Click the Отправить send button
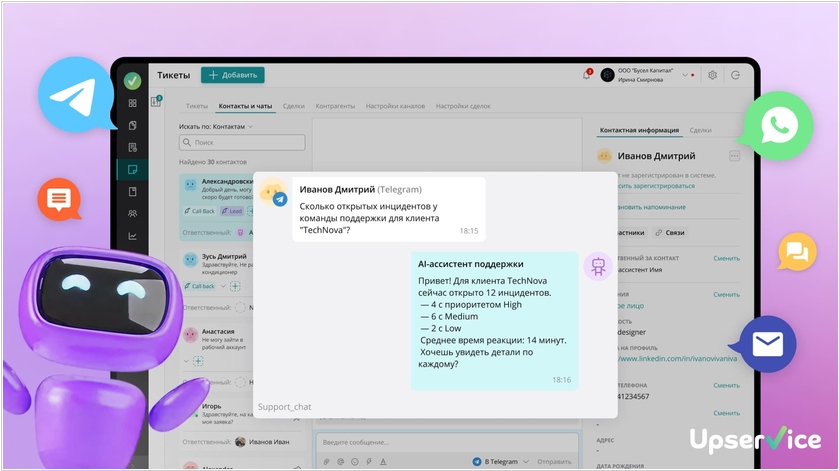Viewport: 840px width, 471px height. pos(554,461)
